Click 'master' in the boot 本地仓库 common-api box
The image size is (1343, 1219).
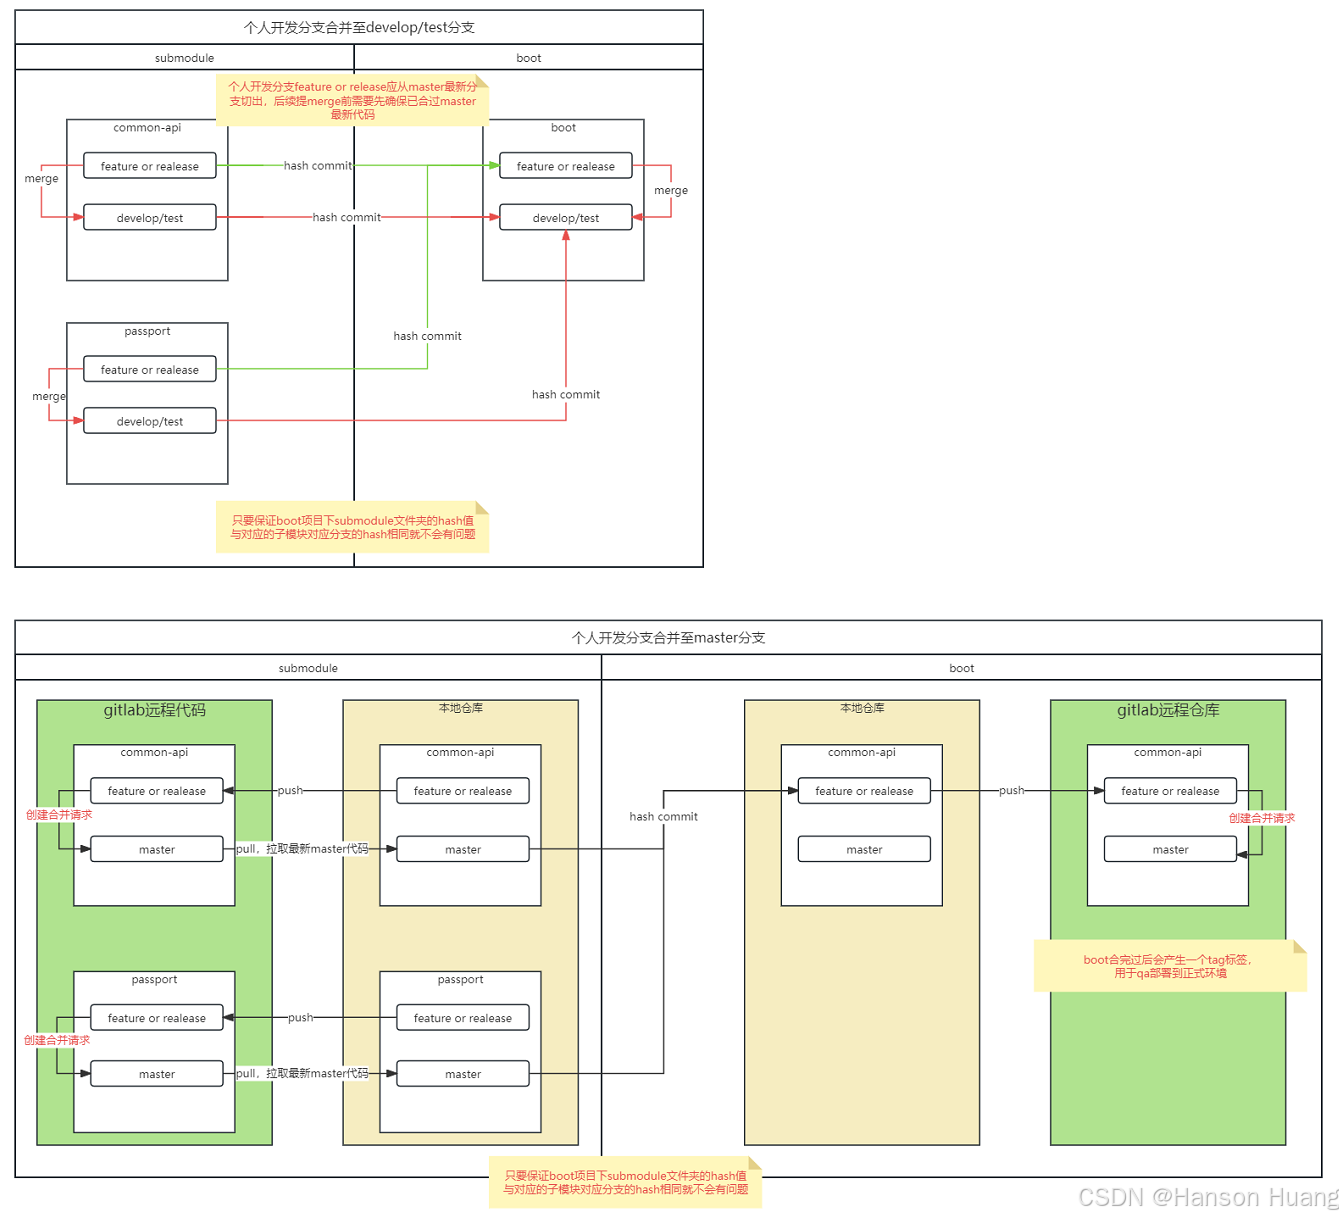(x=864, y=849)
